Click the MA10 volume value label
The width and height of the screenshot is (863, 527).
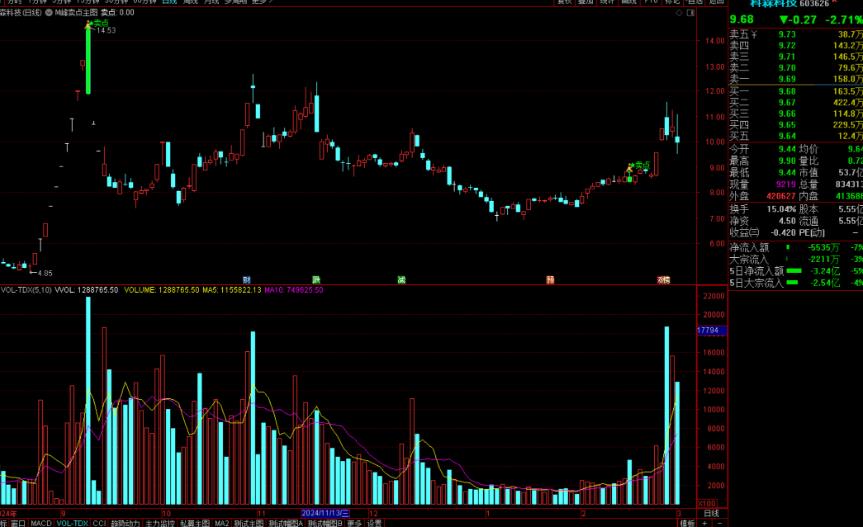click(x=294, y=290)
